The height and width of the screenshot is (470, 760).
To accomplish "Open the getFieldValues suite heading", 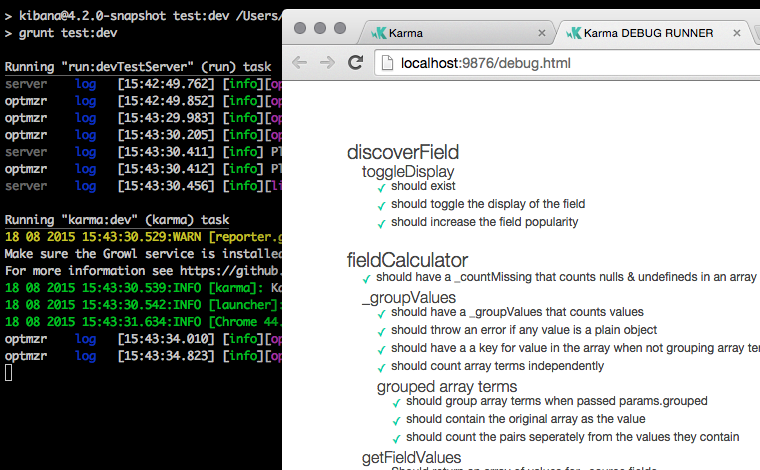I will pos(412,457).
